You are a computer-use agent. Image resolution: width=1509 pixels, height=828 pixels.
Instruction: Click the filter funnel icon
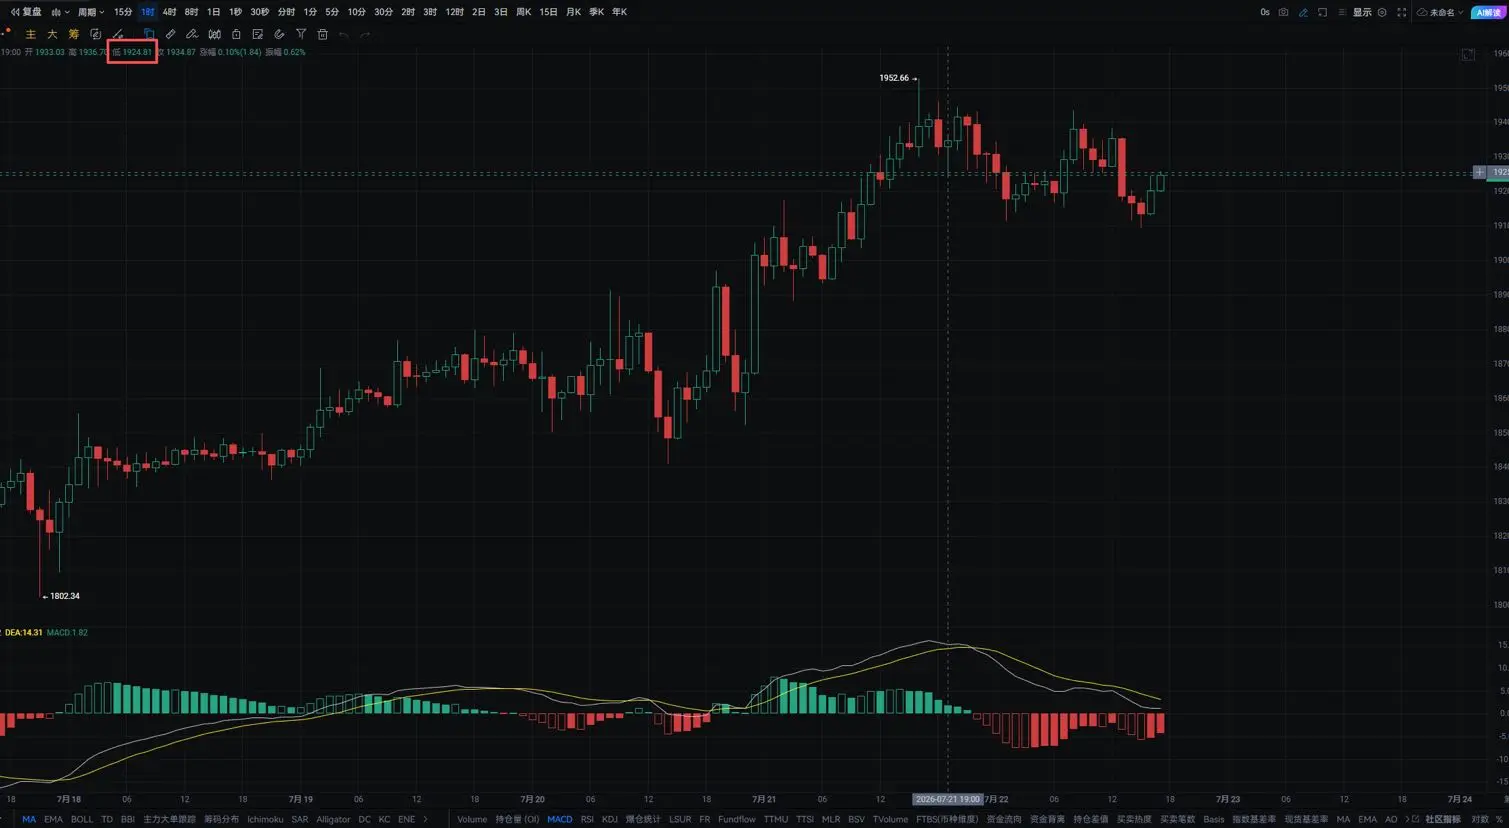(301, 34)
